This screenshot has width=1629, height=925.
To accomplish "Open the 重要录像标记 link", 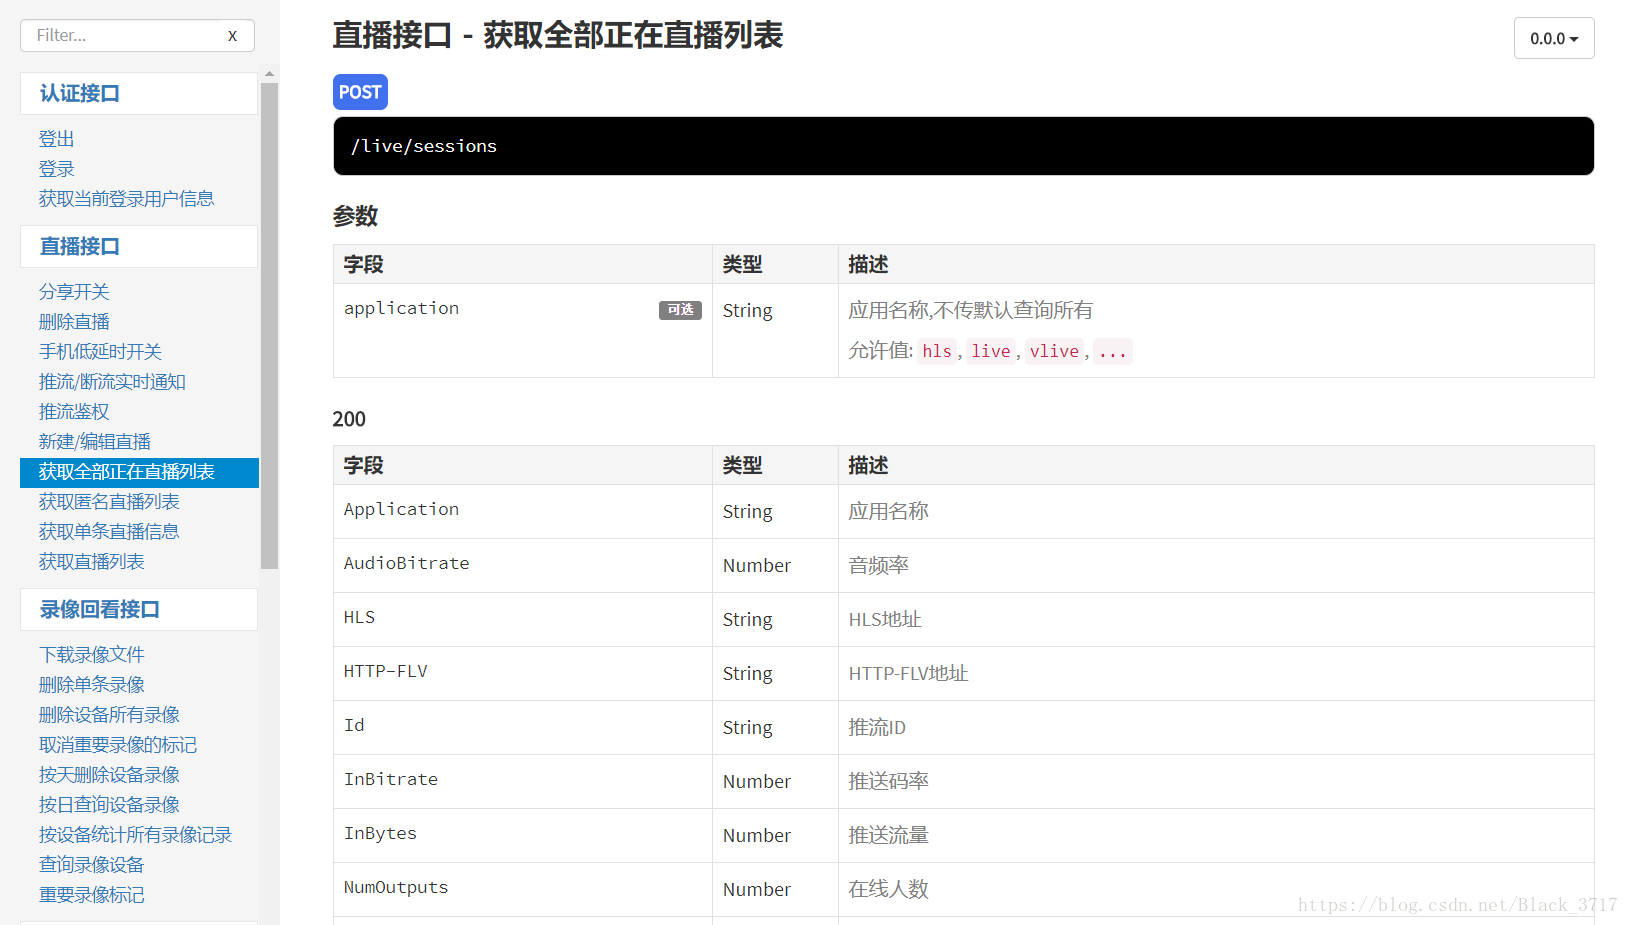I will tap(92, 895).
